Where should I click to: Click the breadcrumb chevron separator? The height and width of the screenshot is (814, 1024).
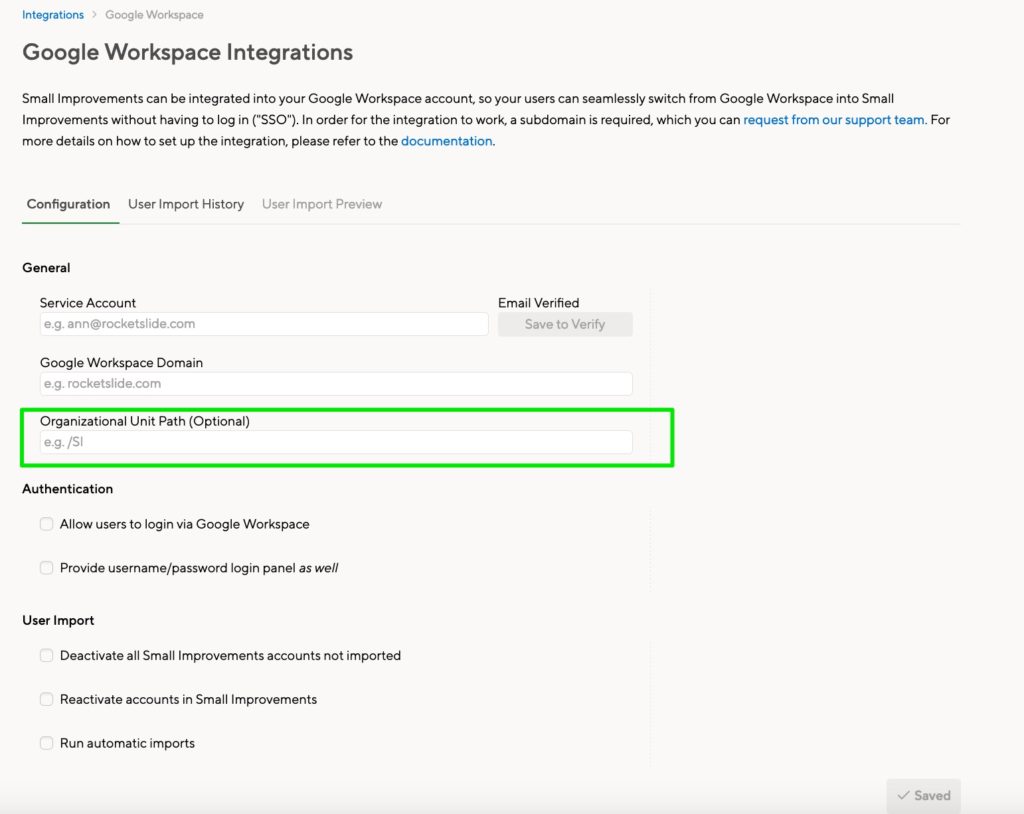point(95,15)
